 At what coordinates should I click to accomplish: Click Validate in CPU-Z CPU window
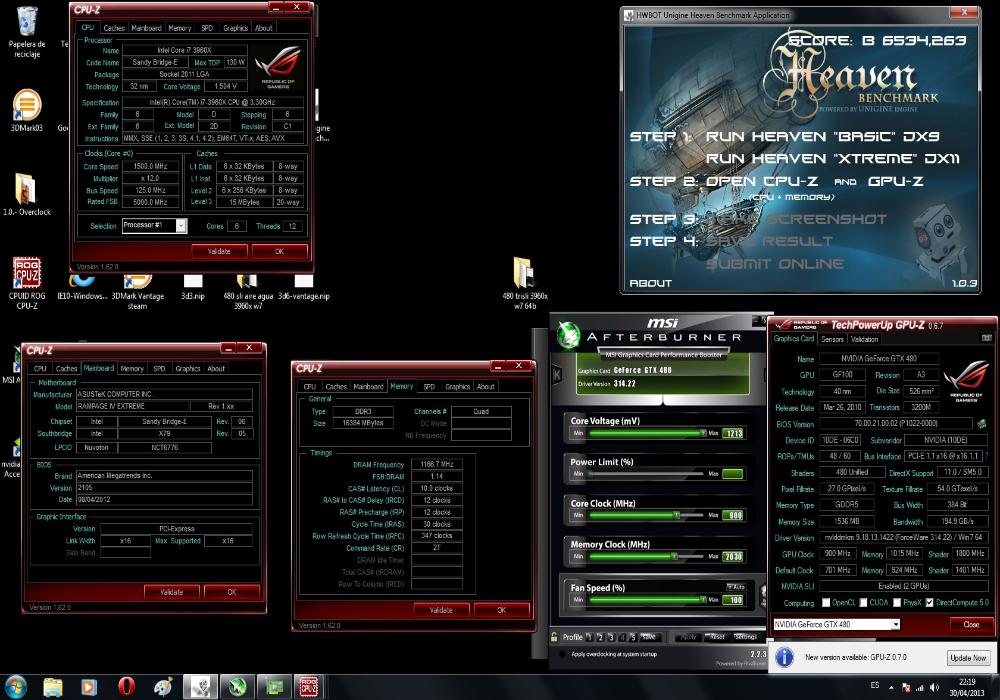tap(219, 251)
